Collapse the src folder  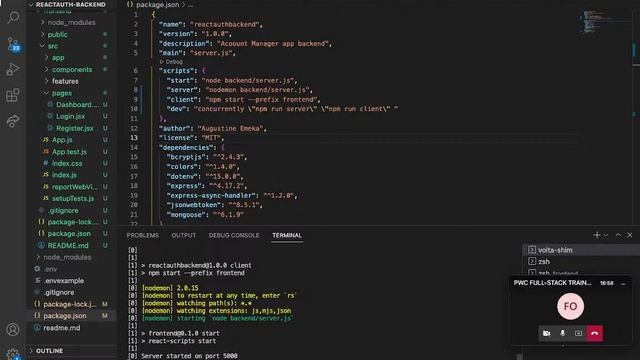pyautogui.click(x=72, y=46)
